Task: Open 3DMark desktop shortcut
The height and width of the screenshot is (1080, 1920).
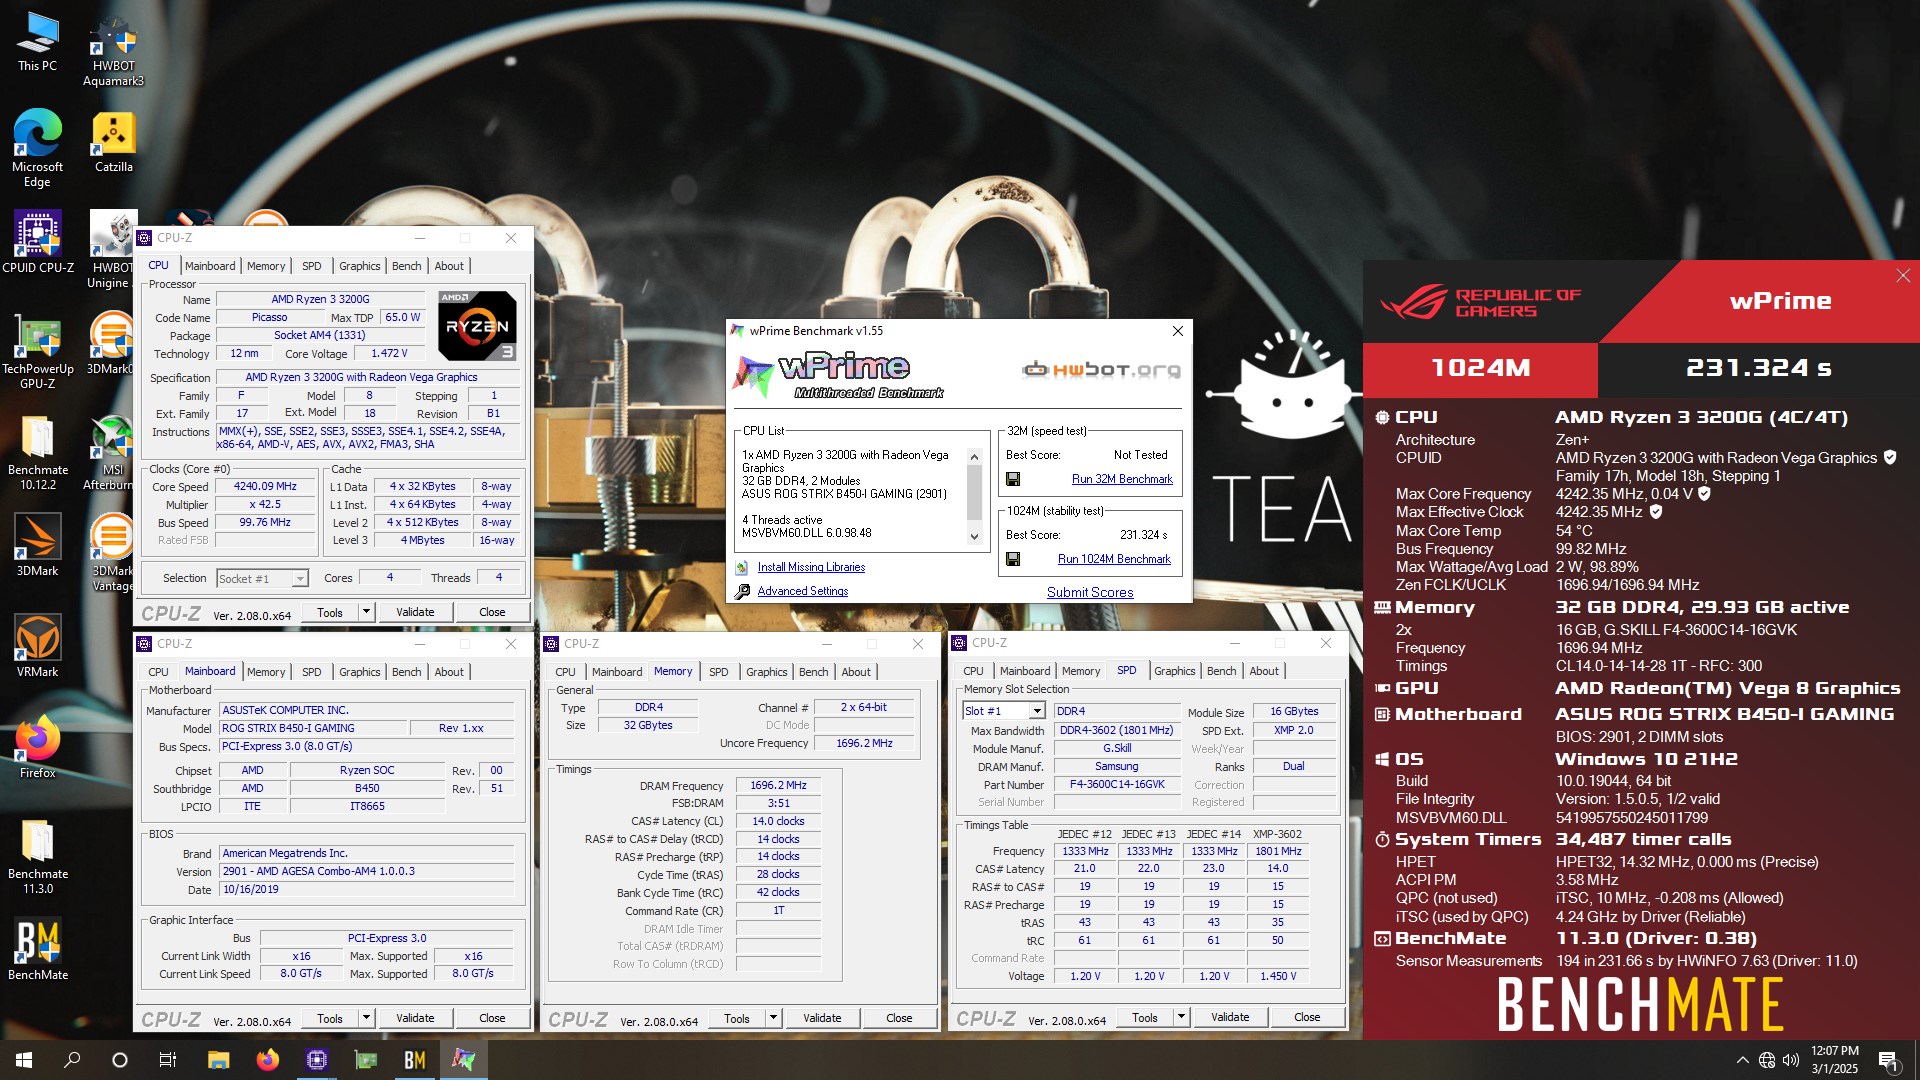Action: (37, 545)
